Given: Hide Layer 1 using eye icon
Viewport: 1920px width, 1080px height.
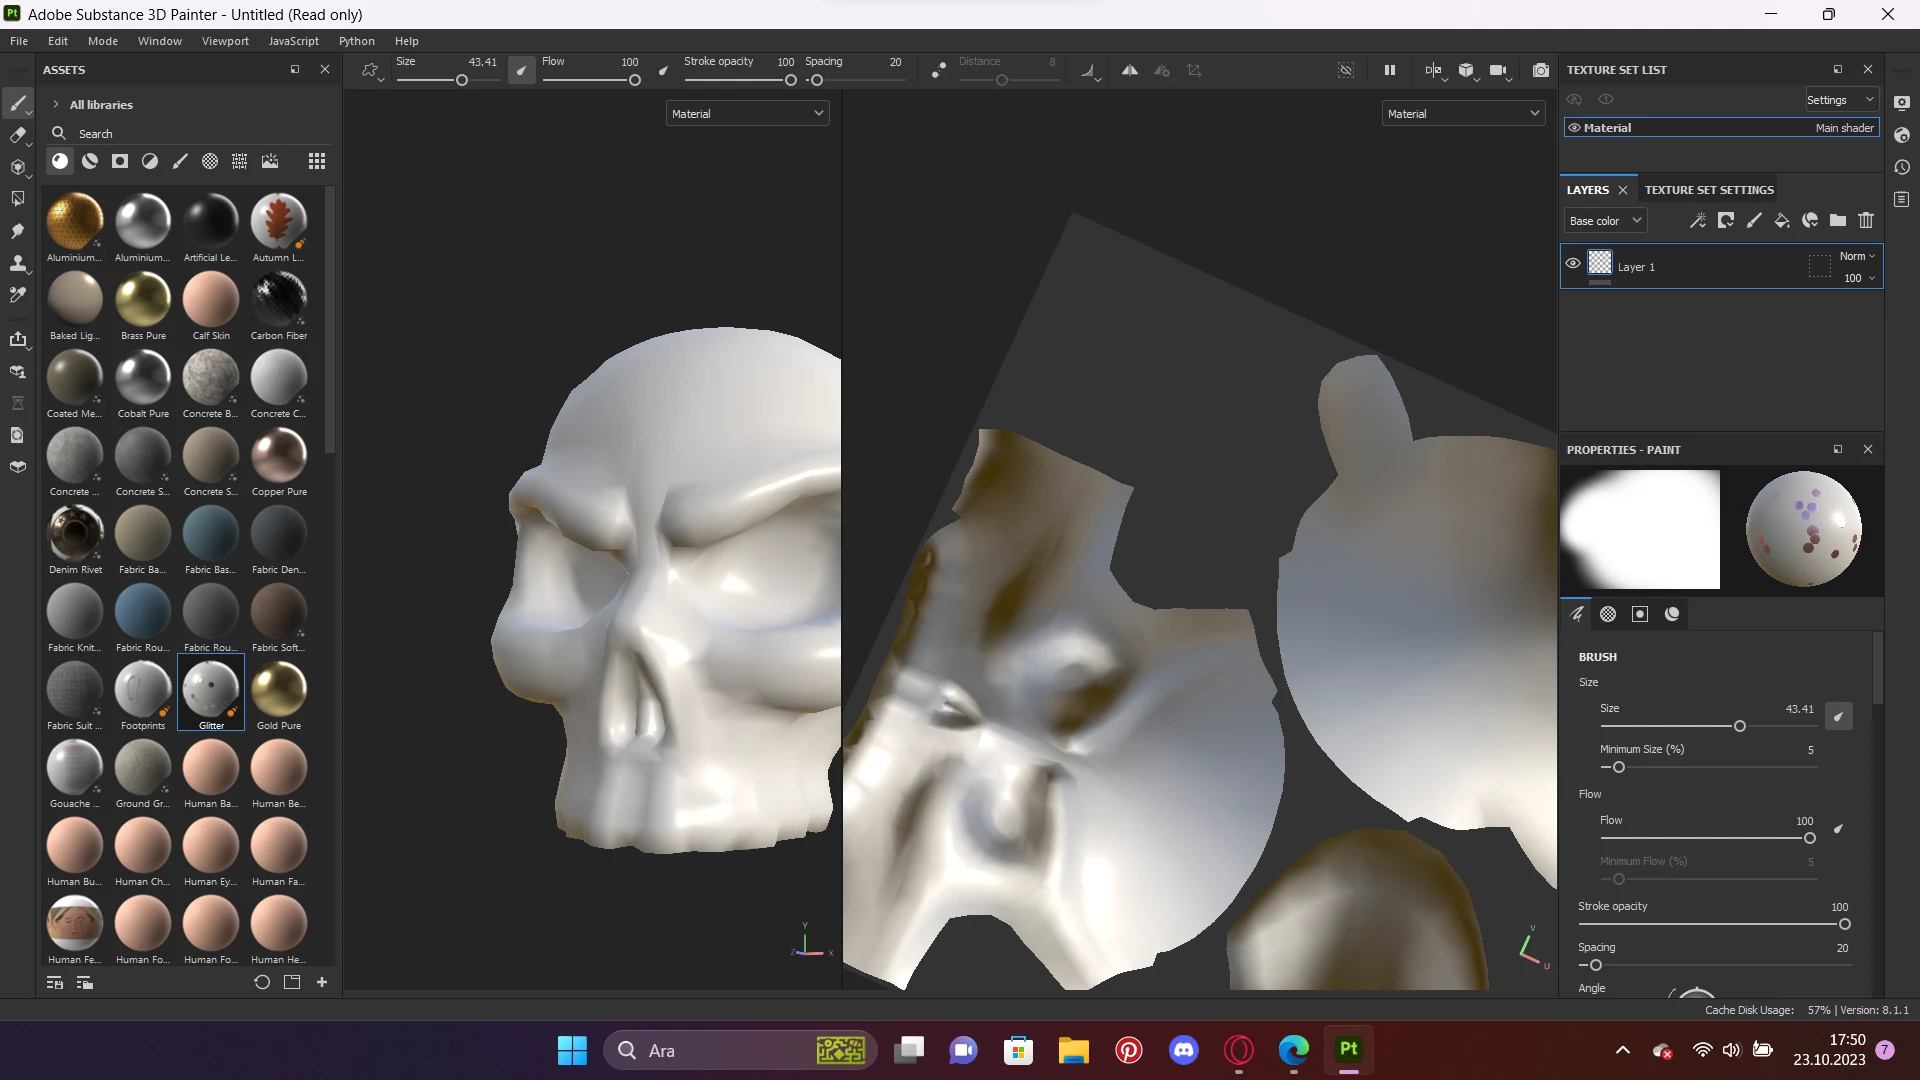Looking at the screenshot, I should tap(1573, 264).
